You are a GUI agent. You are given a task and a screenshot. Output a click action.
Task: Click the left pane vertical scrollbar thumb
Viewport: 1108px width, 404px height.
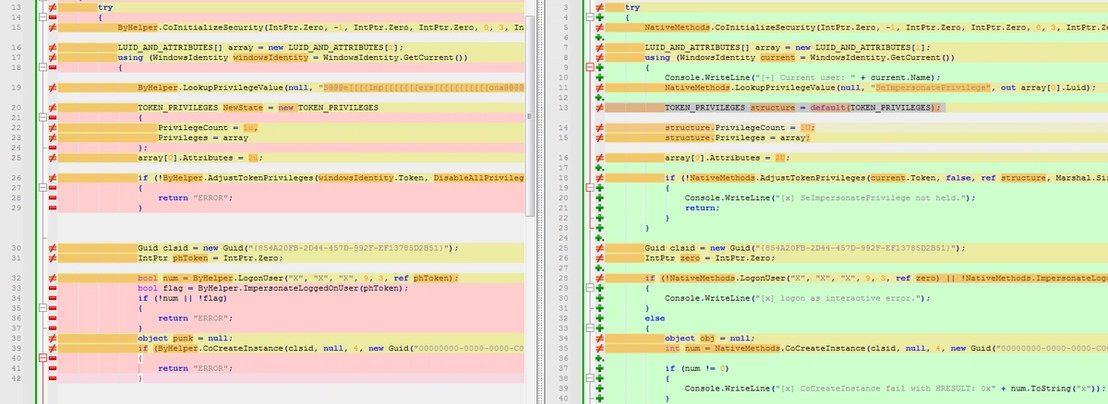(530, 117)
